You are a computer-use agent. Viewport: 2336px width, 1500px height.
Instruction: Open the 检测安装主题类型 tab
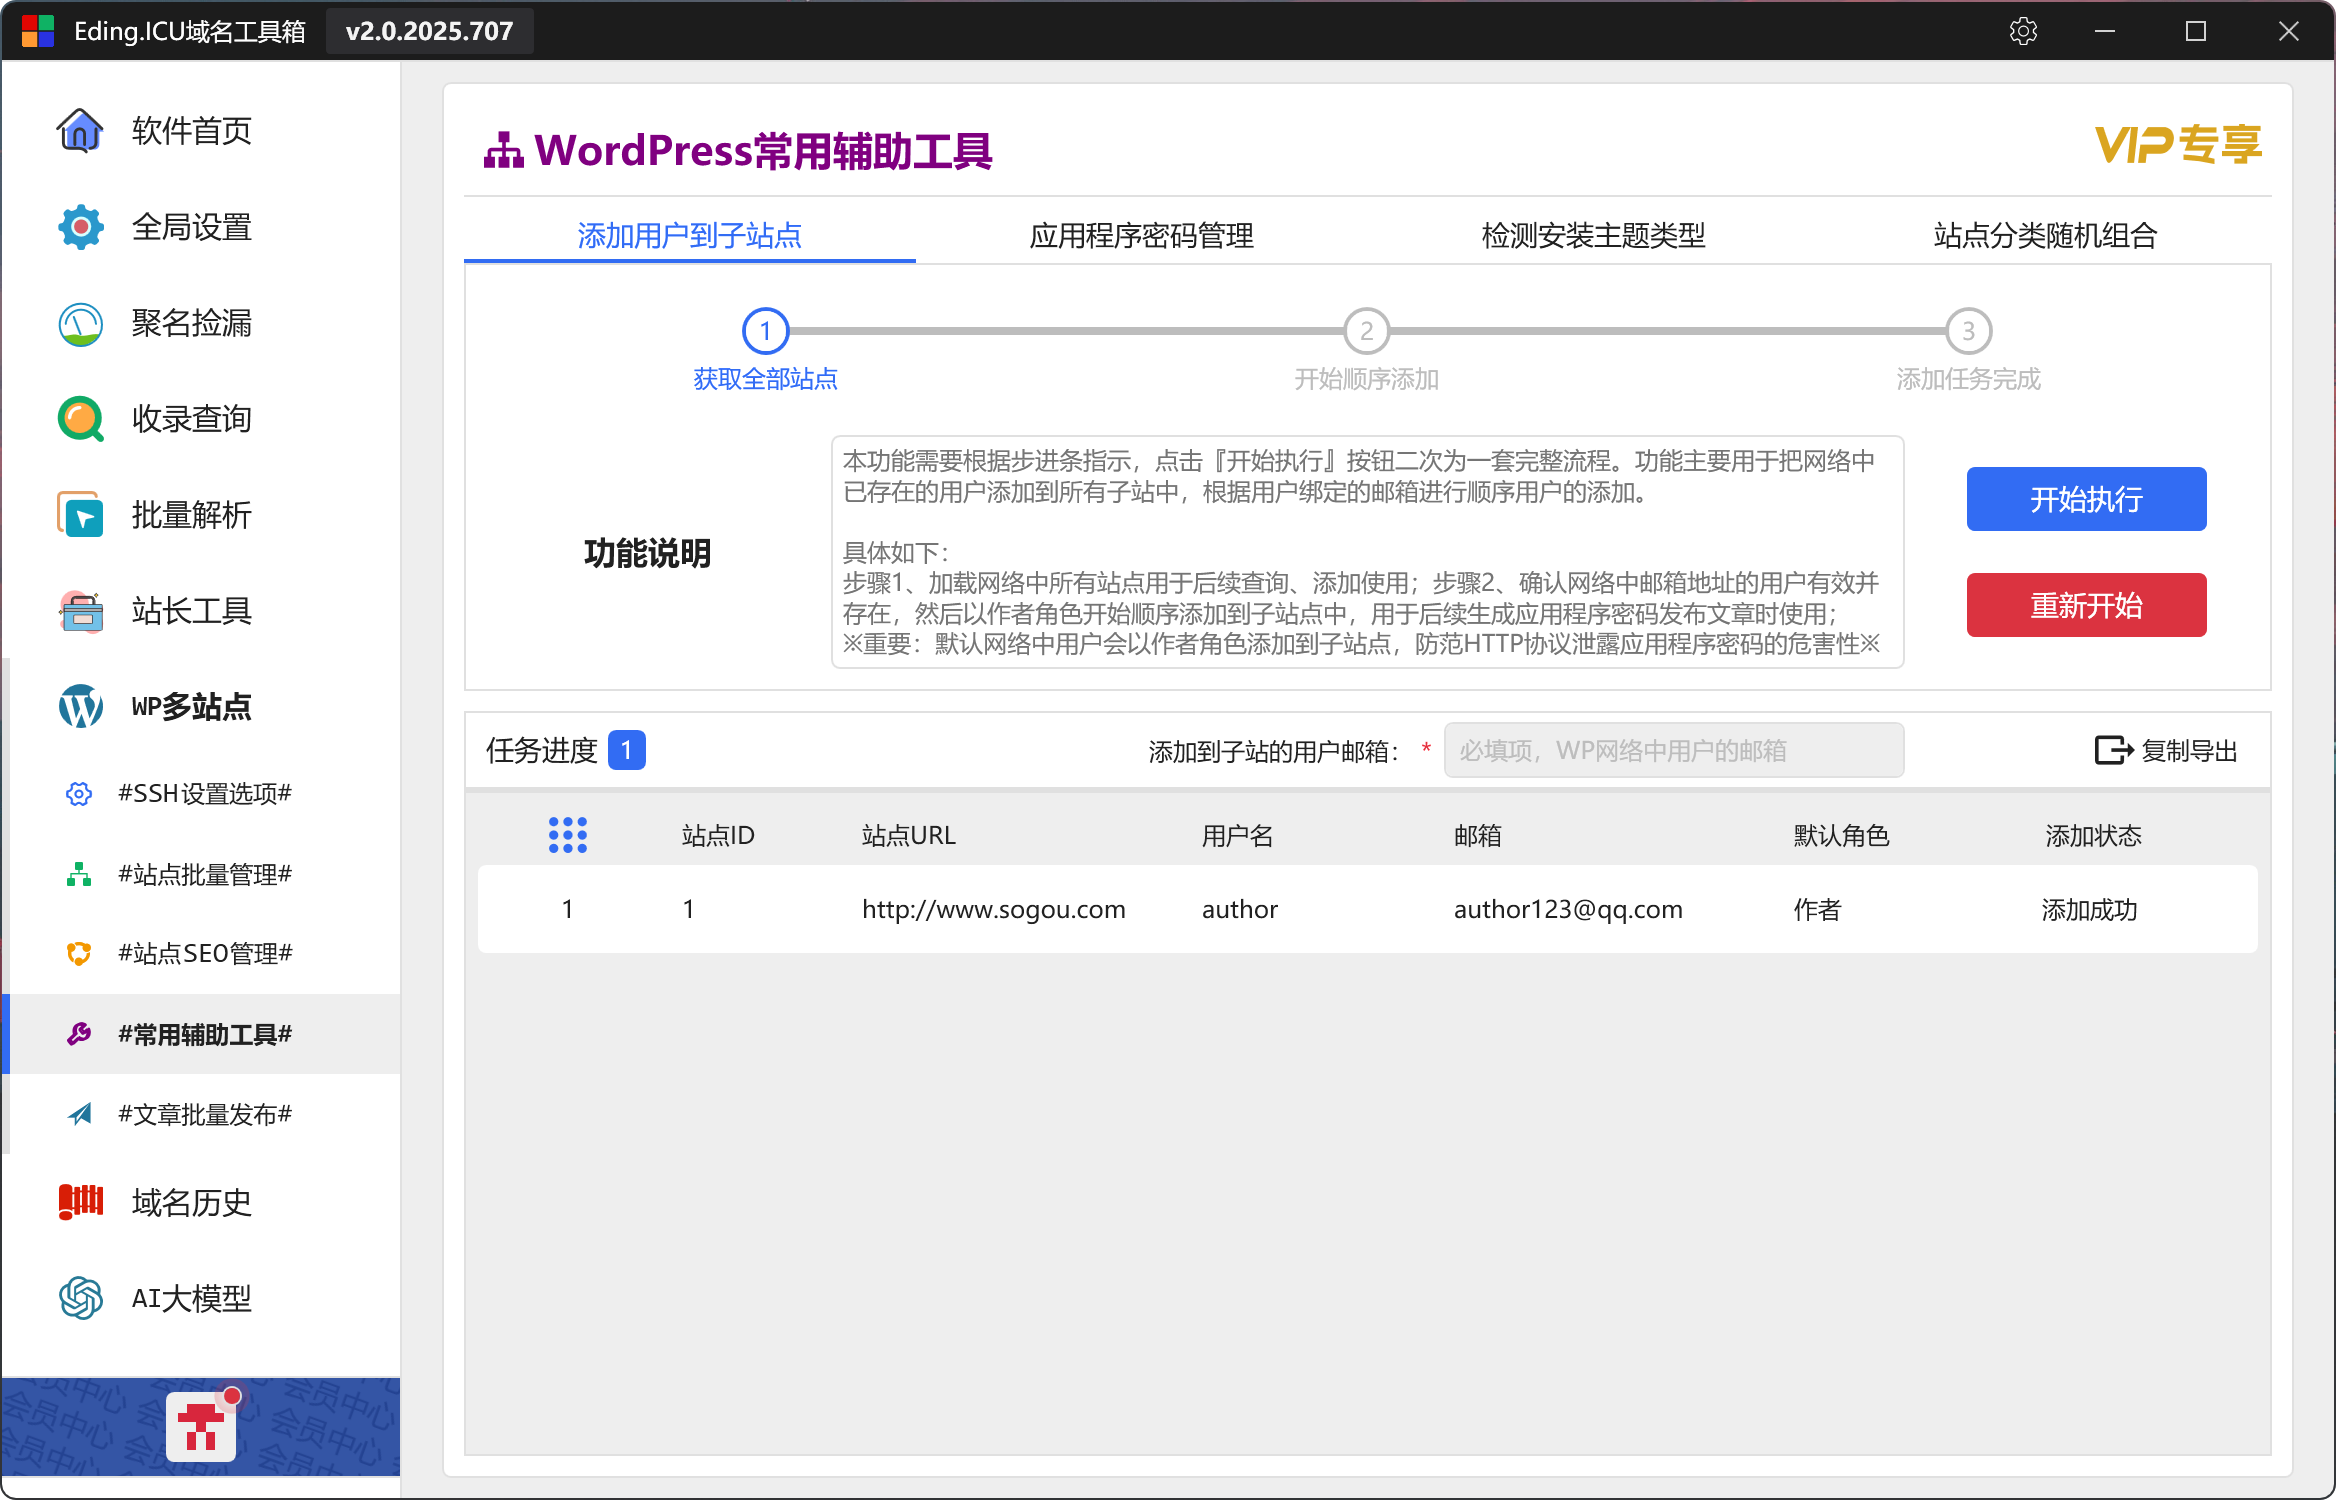point(1594,235)
